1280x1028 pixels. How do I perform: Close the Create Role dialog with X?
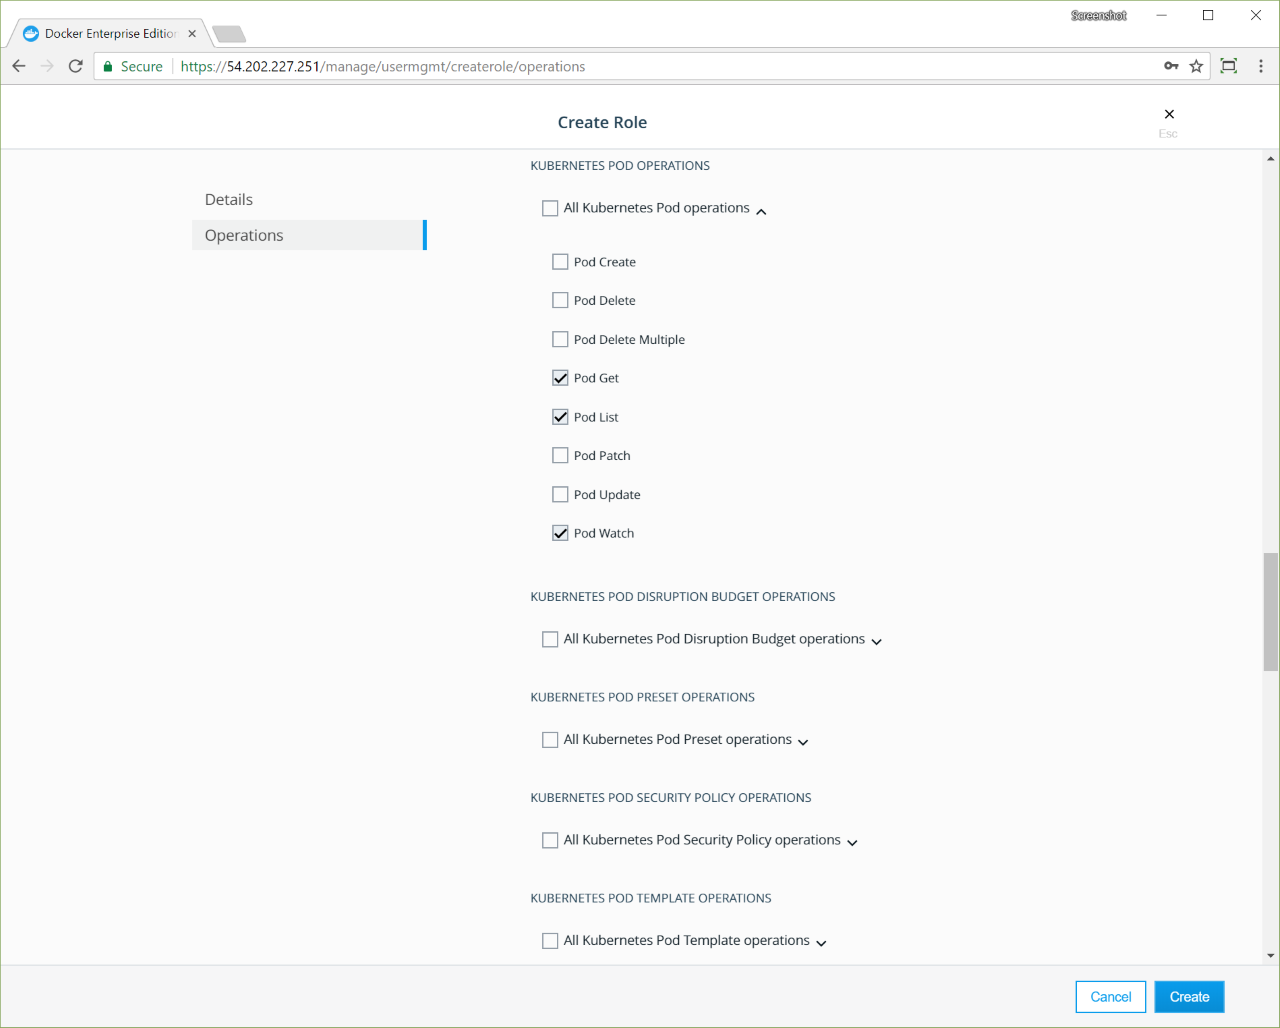[1169, 114]
